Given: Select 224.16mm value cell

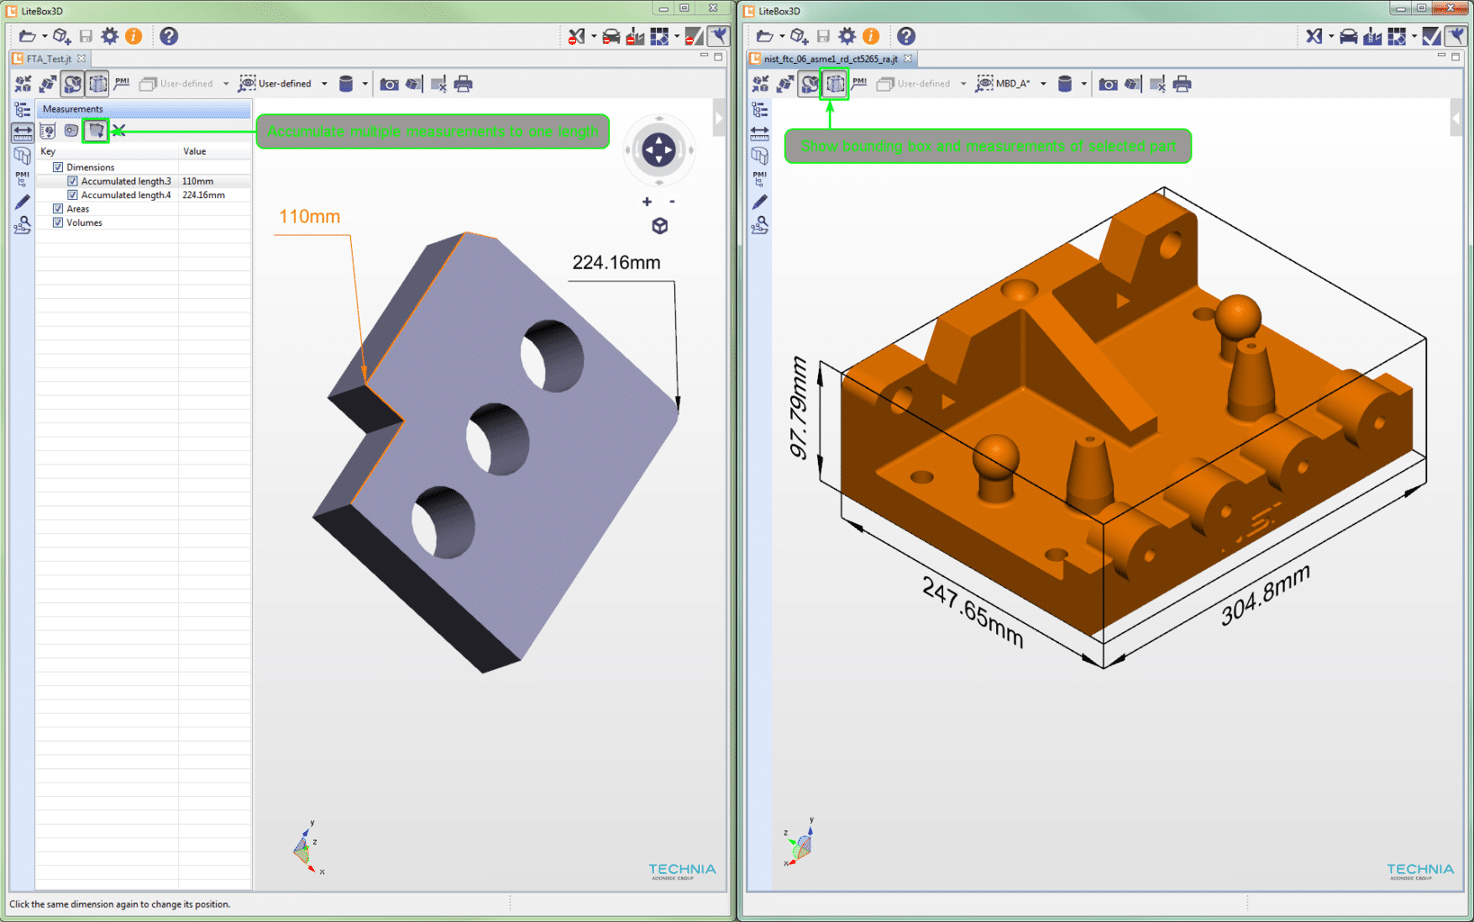Looking at the screenshot, I should [215, 195].
